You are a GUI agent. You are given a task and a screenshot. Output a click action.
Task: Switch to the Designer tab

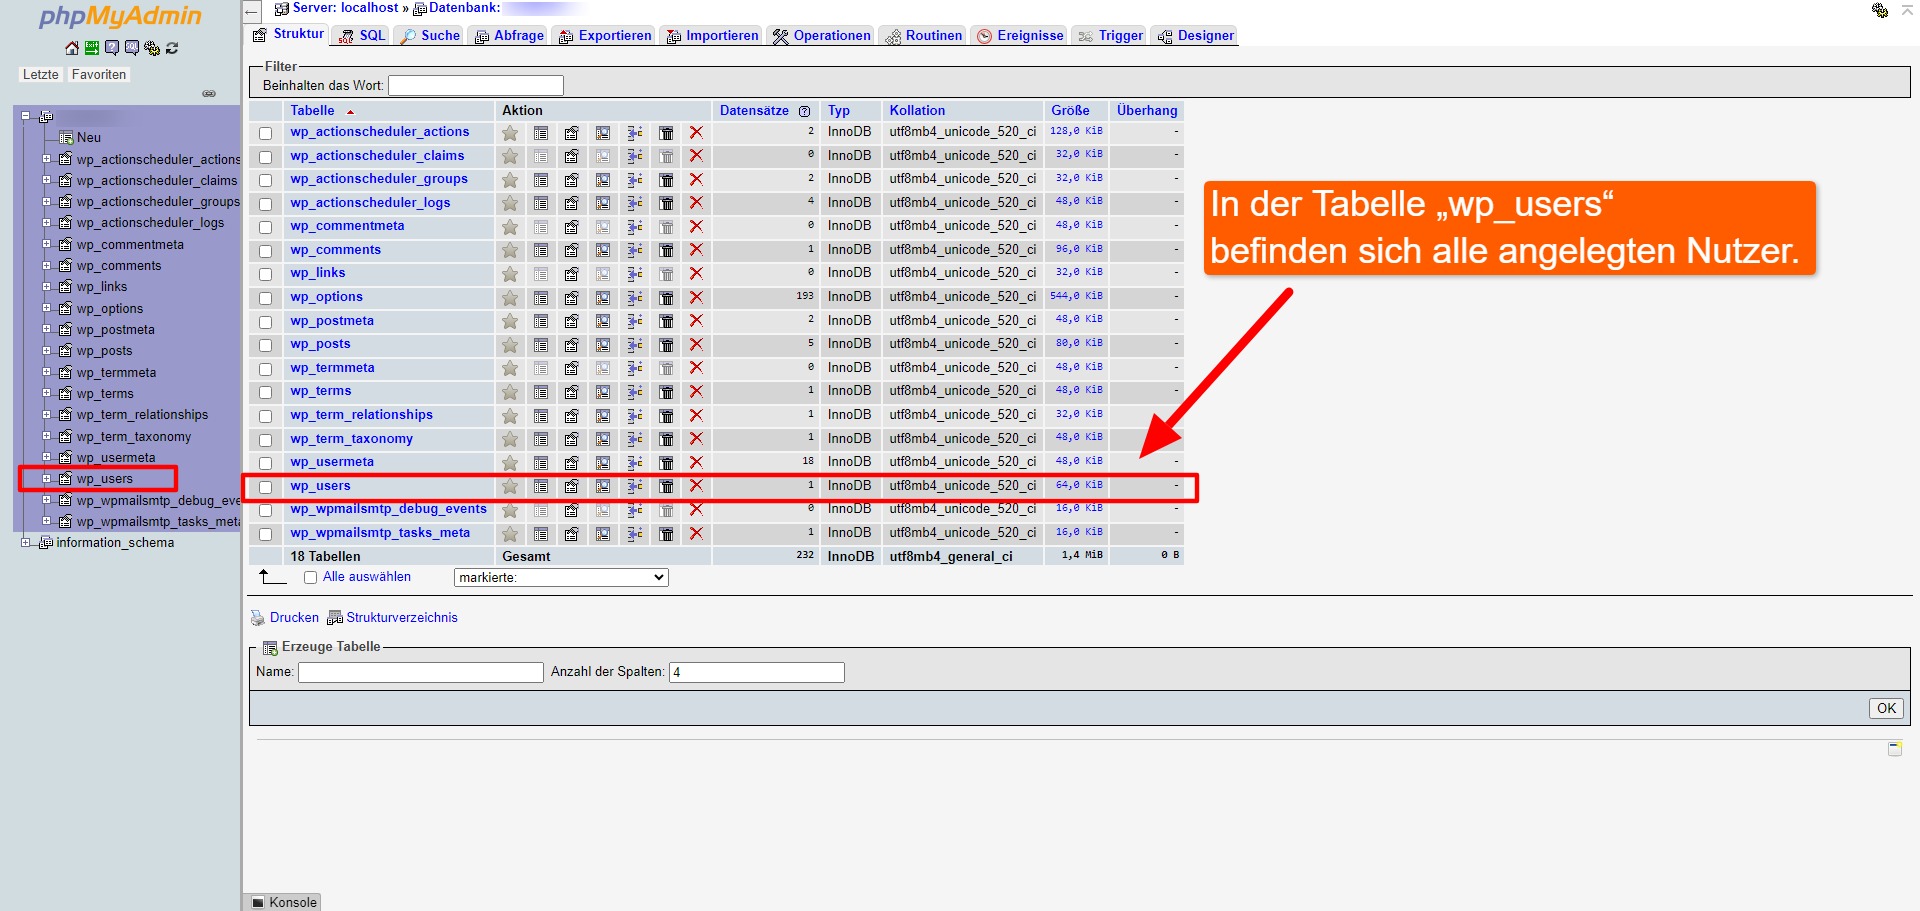click(x=1195, y=36)
